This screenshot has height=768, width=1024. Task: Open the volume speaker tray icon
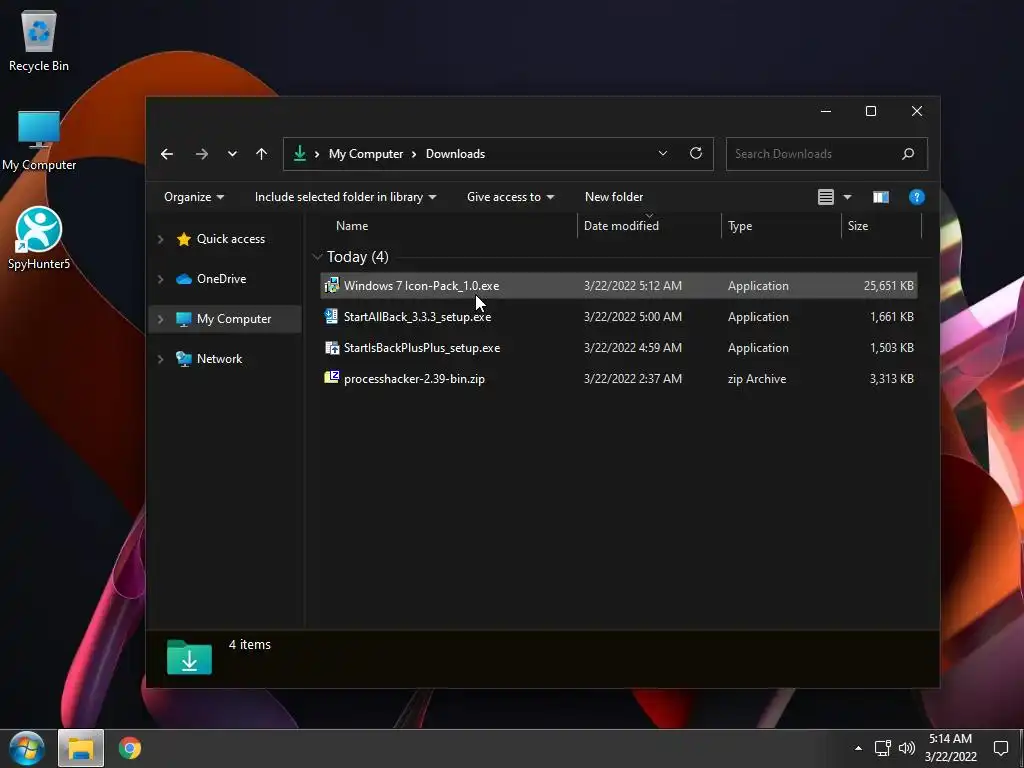tap(906, 748)
